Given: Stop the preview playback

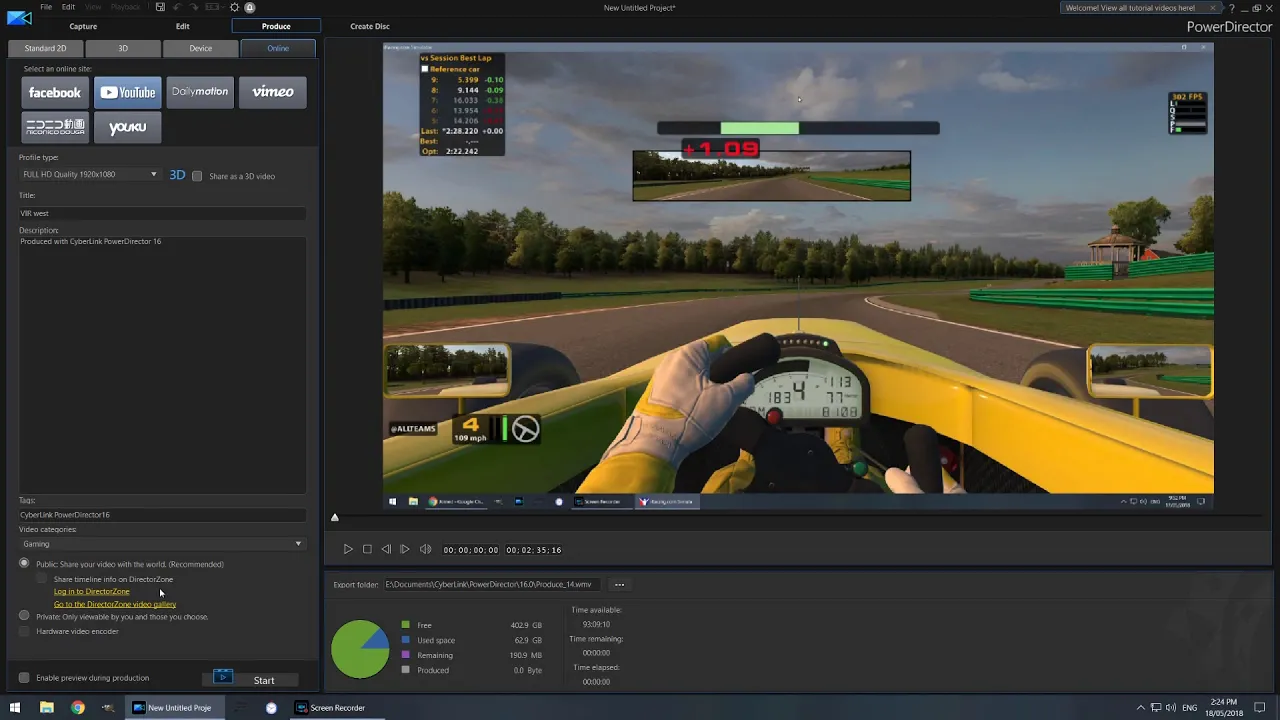Looking at the screenshot, I should [x=367, y=549].
